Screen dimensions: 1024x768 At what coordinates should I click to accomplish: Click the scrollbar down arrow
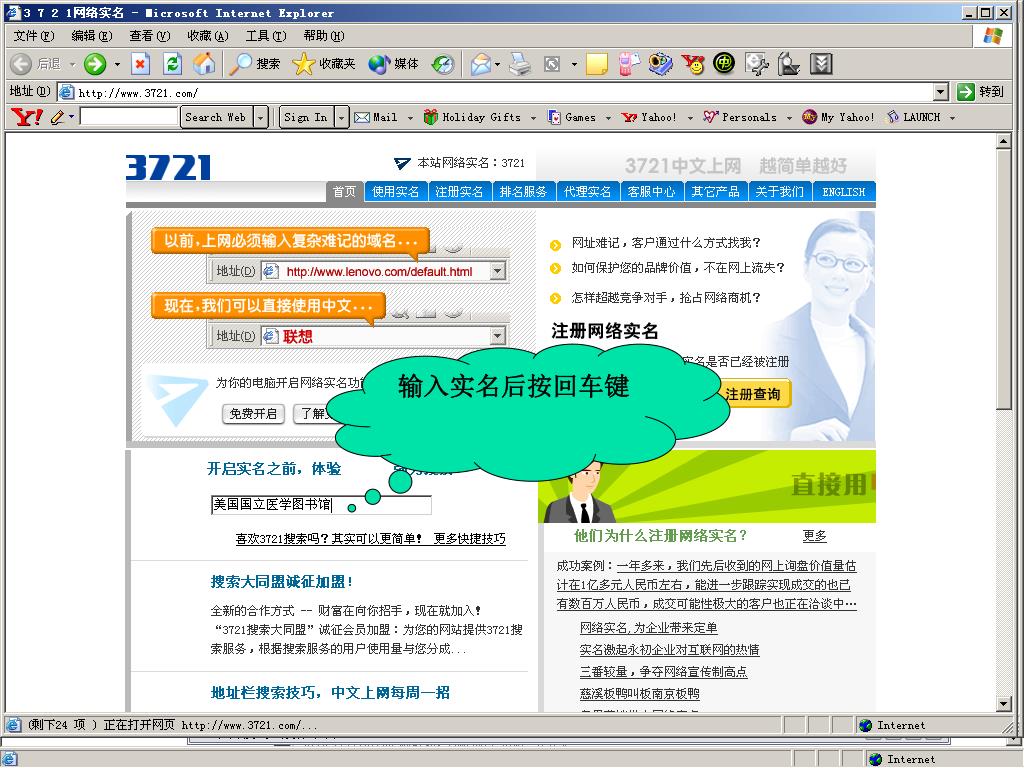[1004, 704]
